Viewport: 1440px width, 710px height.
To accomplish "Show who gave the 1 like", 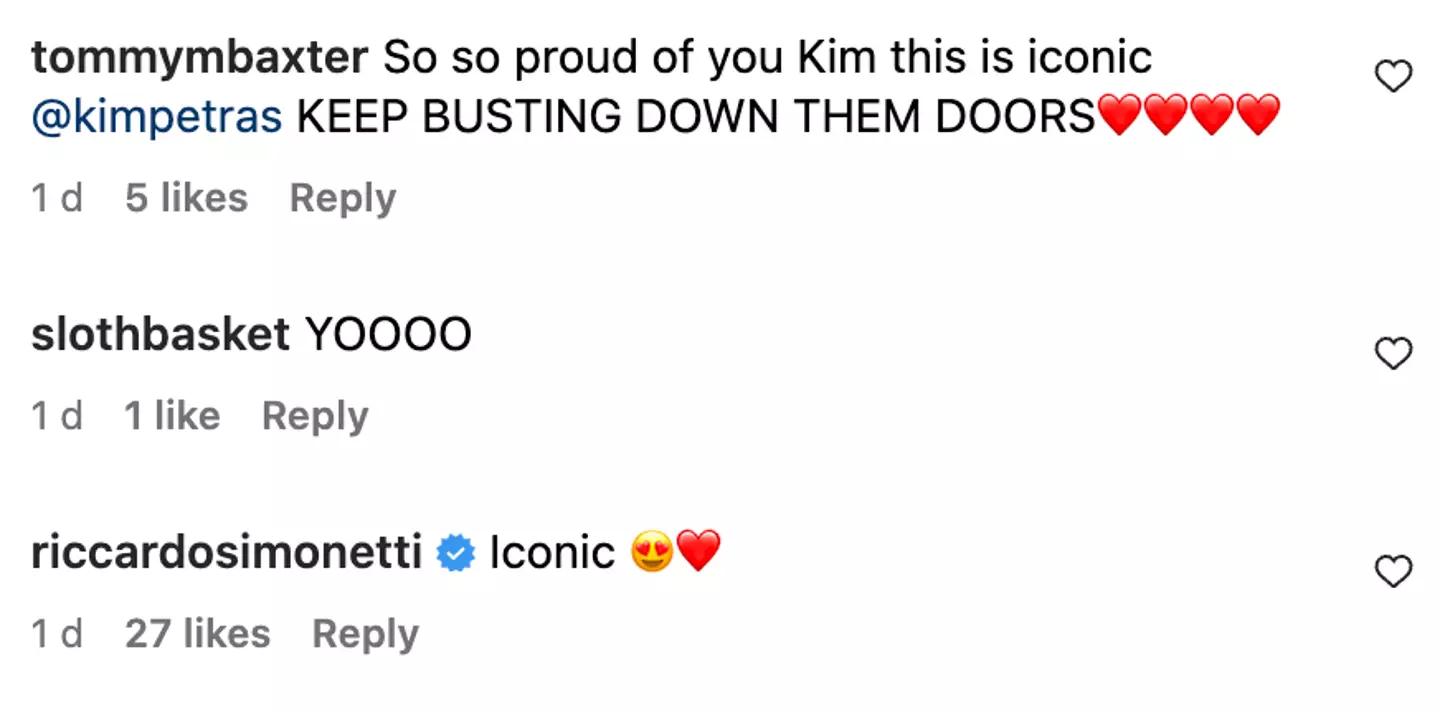I will 172,416.
